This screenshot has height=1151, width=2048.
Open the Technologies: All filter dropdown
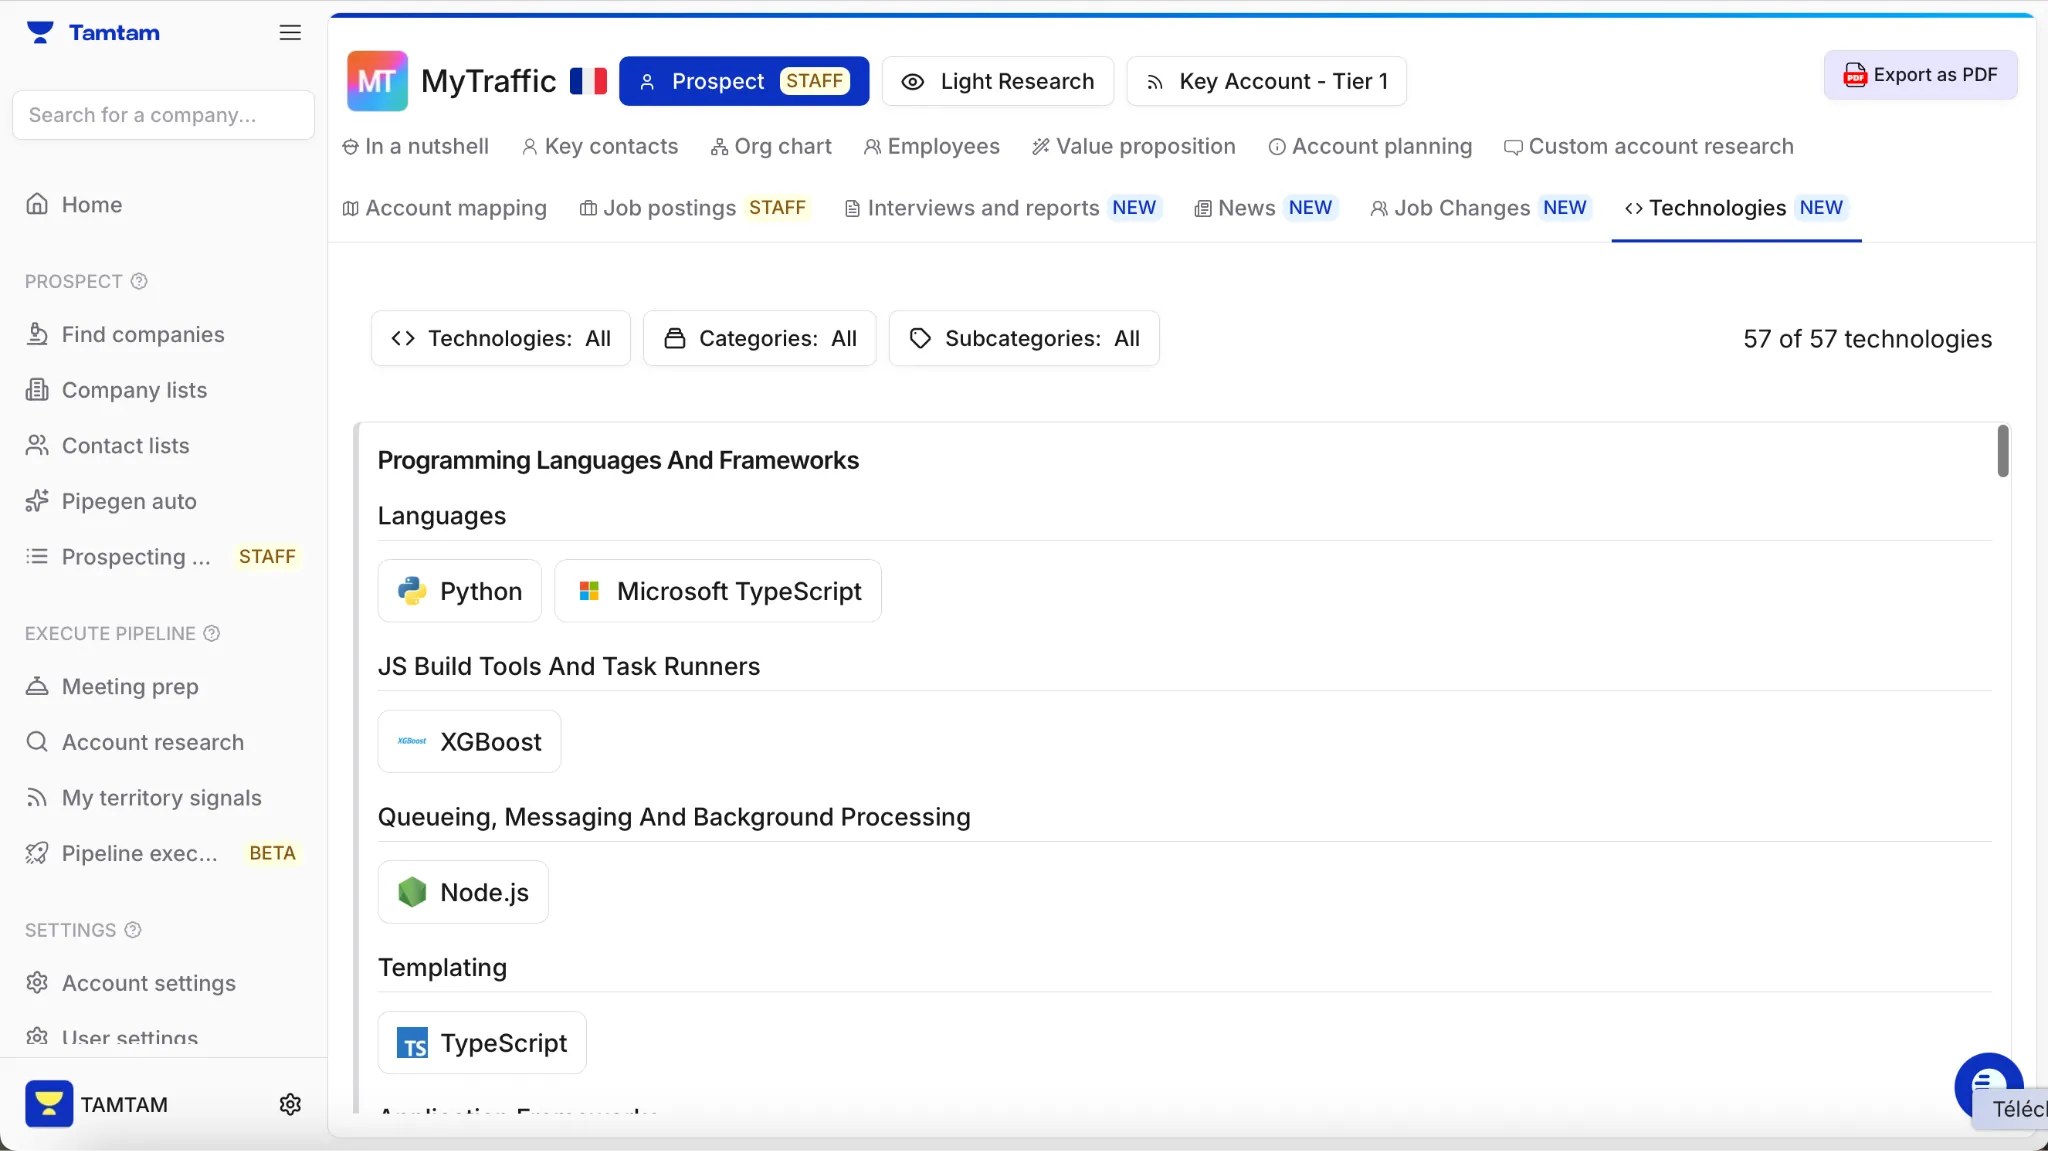pos(500,338)
